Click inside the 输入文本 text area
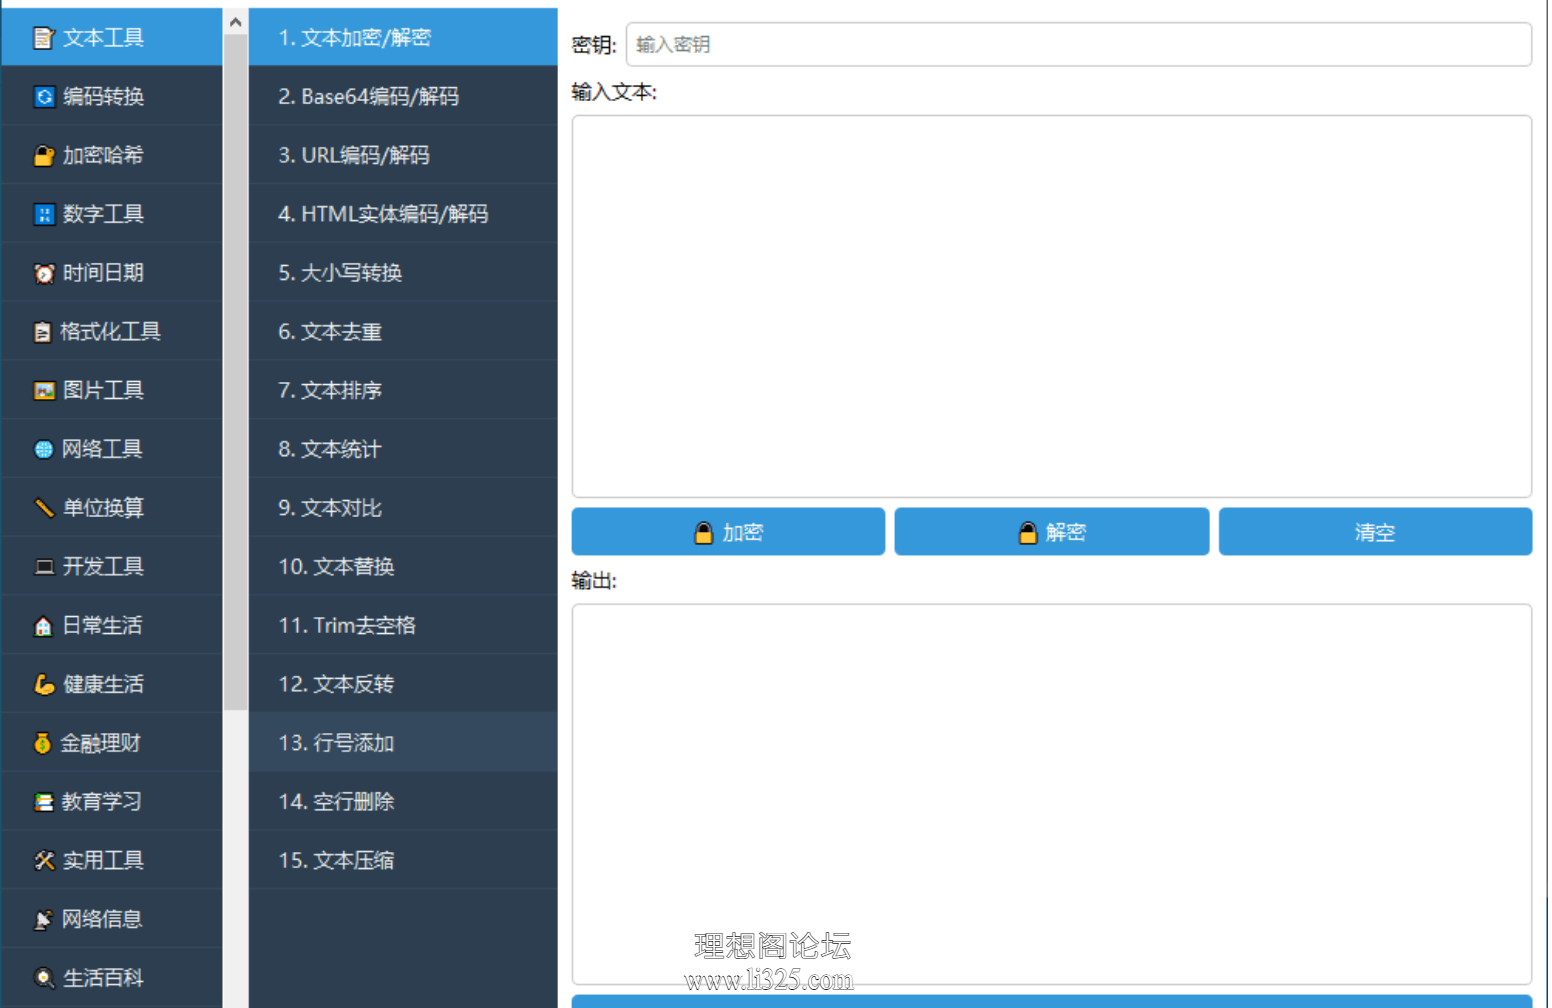Viewport: 1552px width, 1008px height. [1051, 306]
